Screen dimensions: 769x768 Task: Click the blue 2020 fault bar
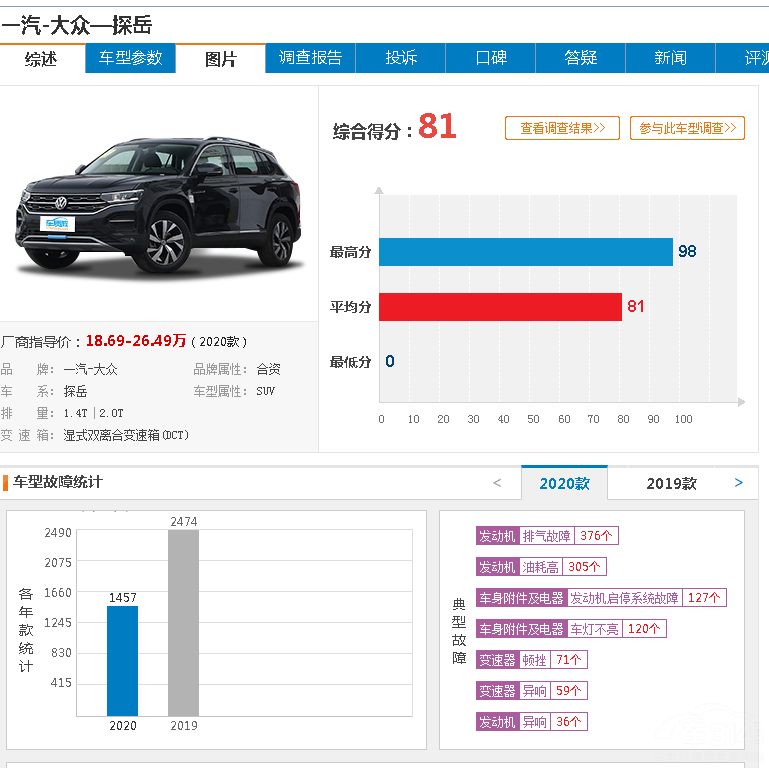pyautogui.click(x=123, y=661)
